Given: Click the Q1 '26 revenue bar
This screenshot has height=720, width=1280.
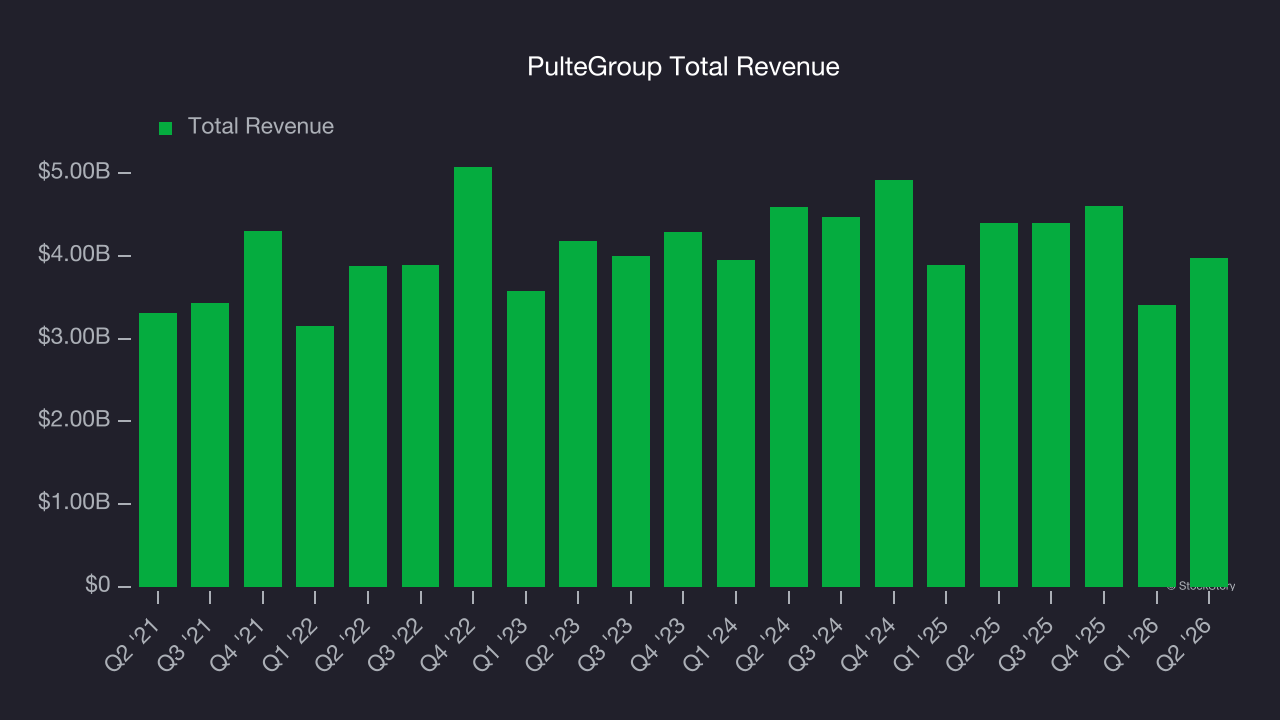Looking at the screenshot, I should point(1157,446).
